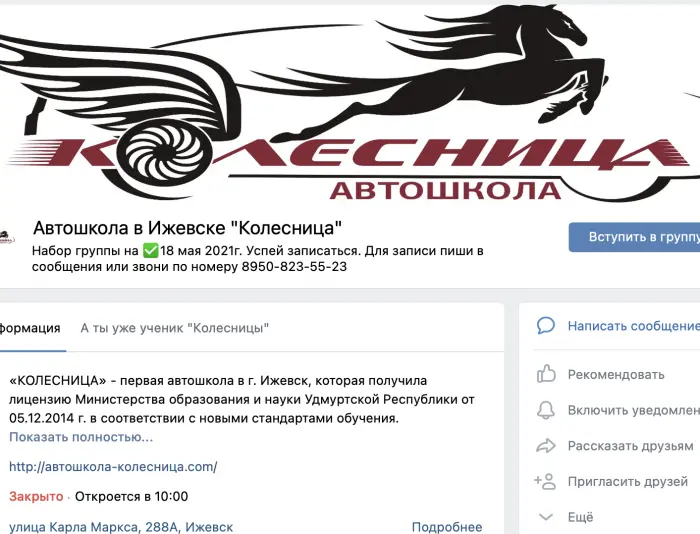The width and height of the screenshot is (700, 534).
Task: Choose Пригласить друзей option
Action: (x=628, y=481)
